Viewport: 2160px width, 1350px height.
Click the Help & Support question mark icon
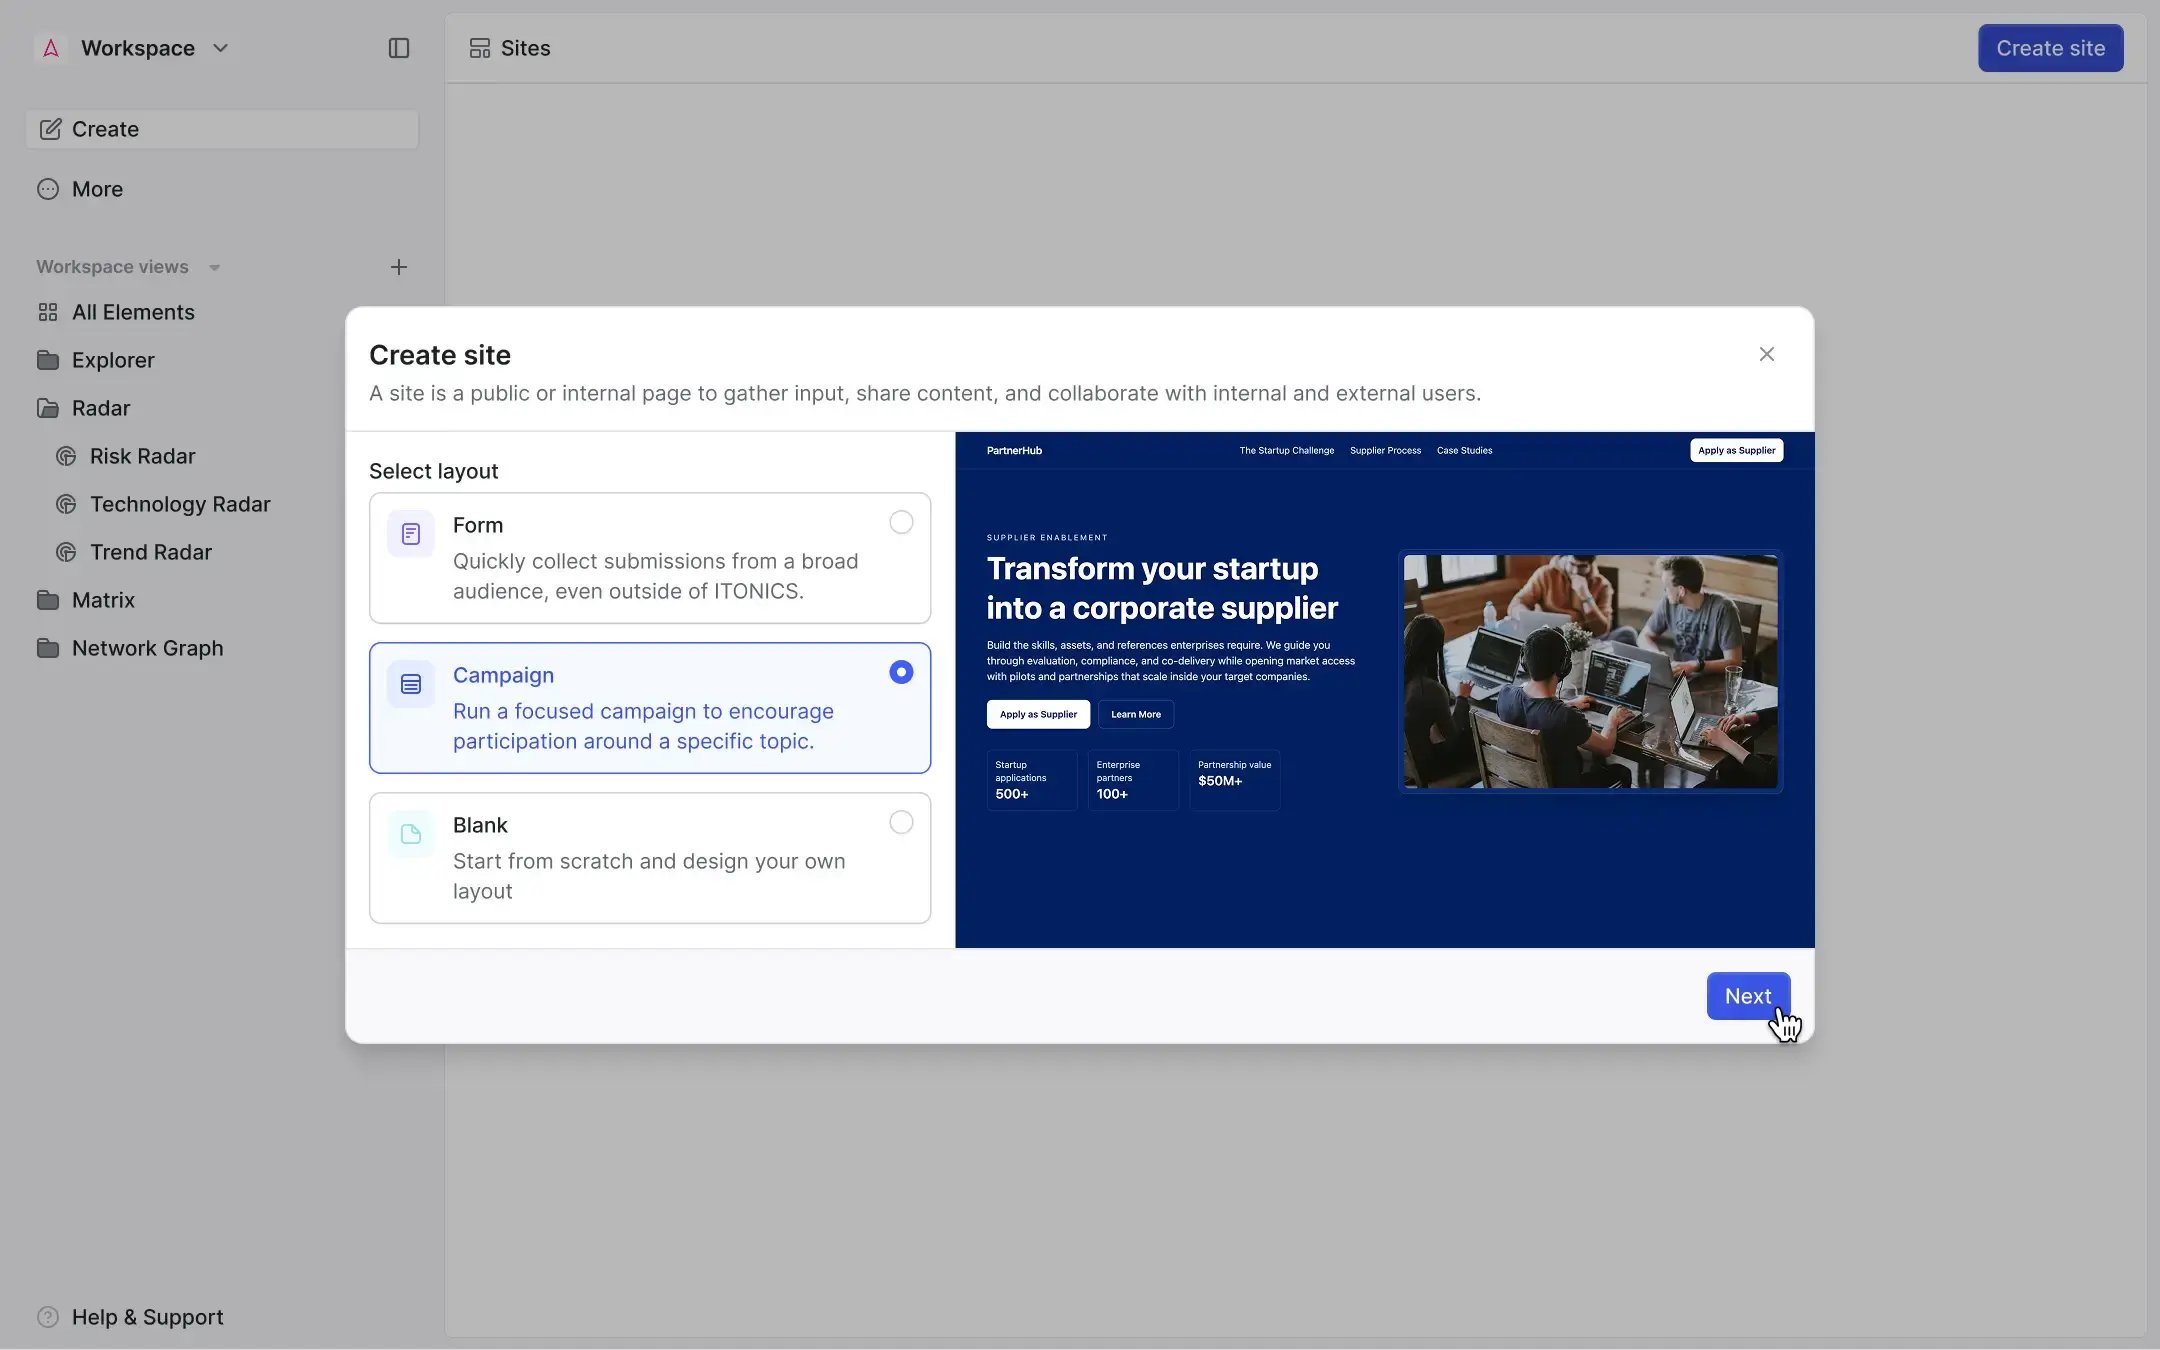tap(49, 1316)
